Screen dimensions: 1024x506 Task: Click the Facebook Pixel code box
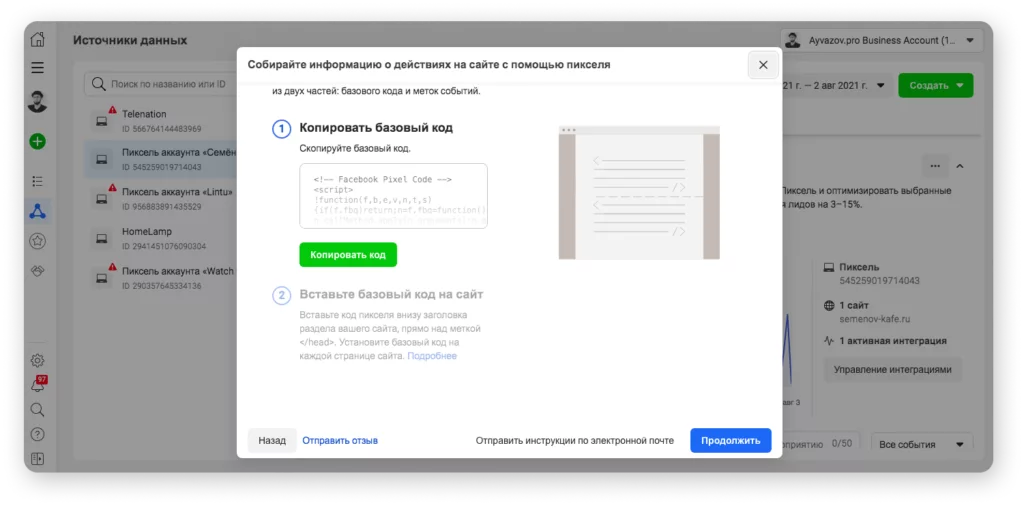tap(393, 196)
